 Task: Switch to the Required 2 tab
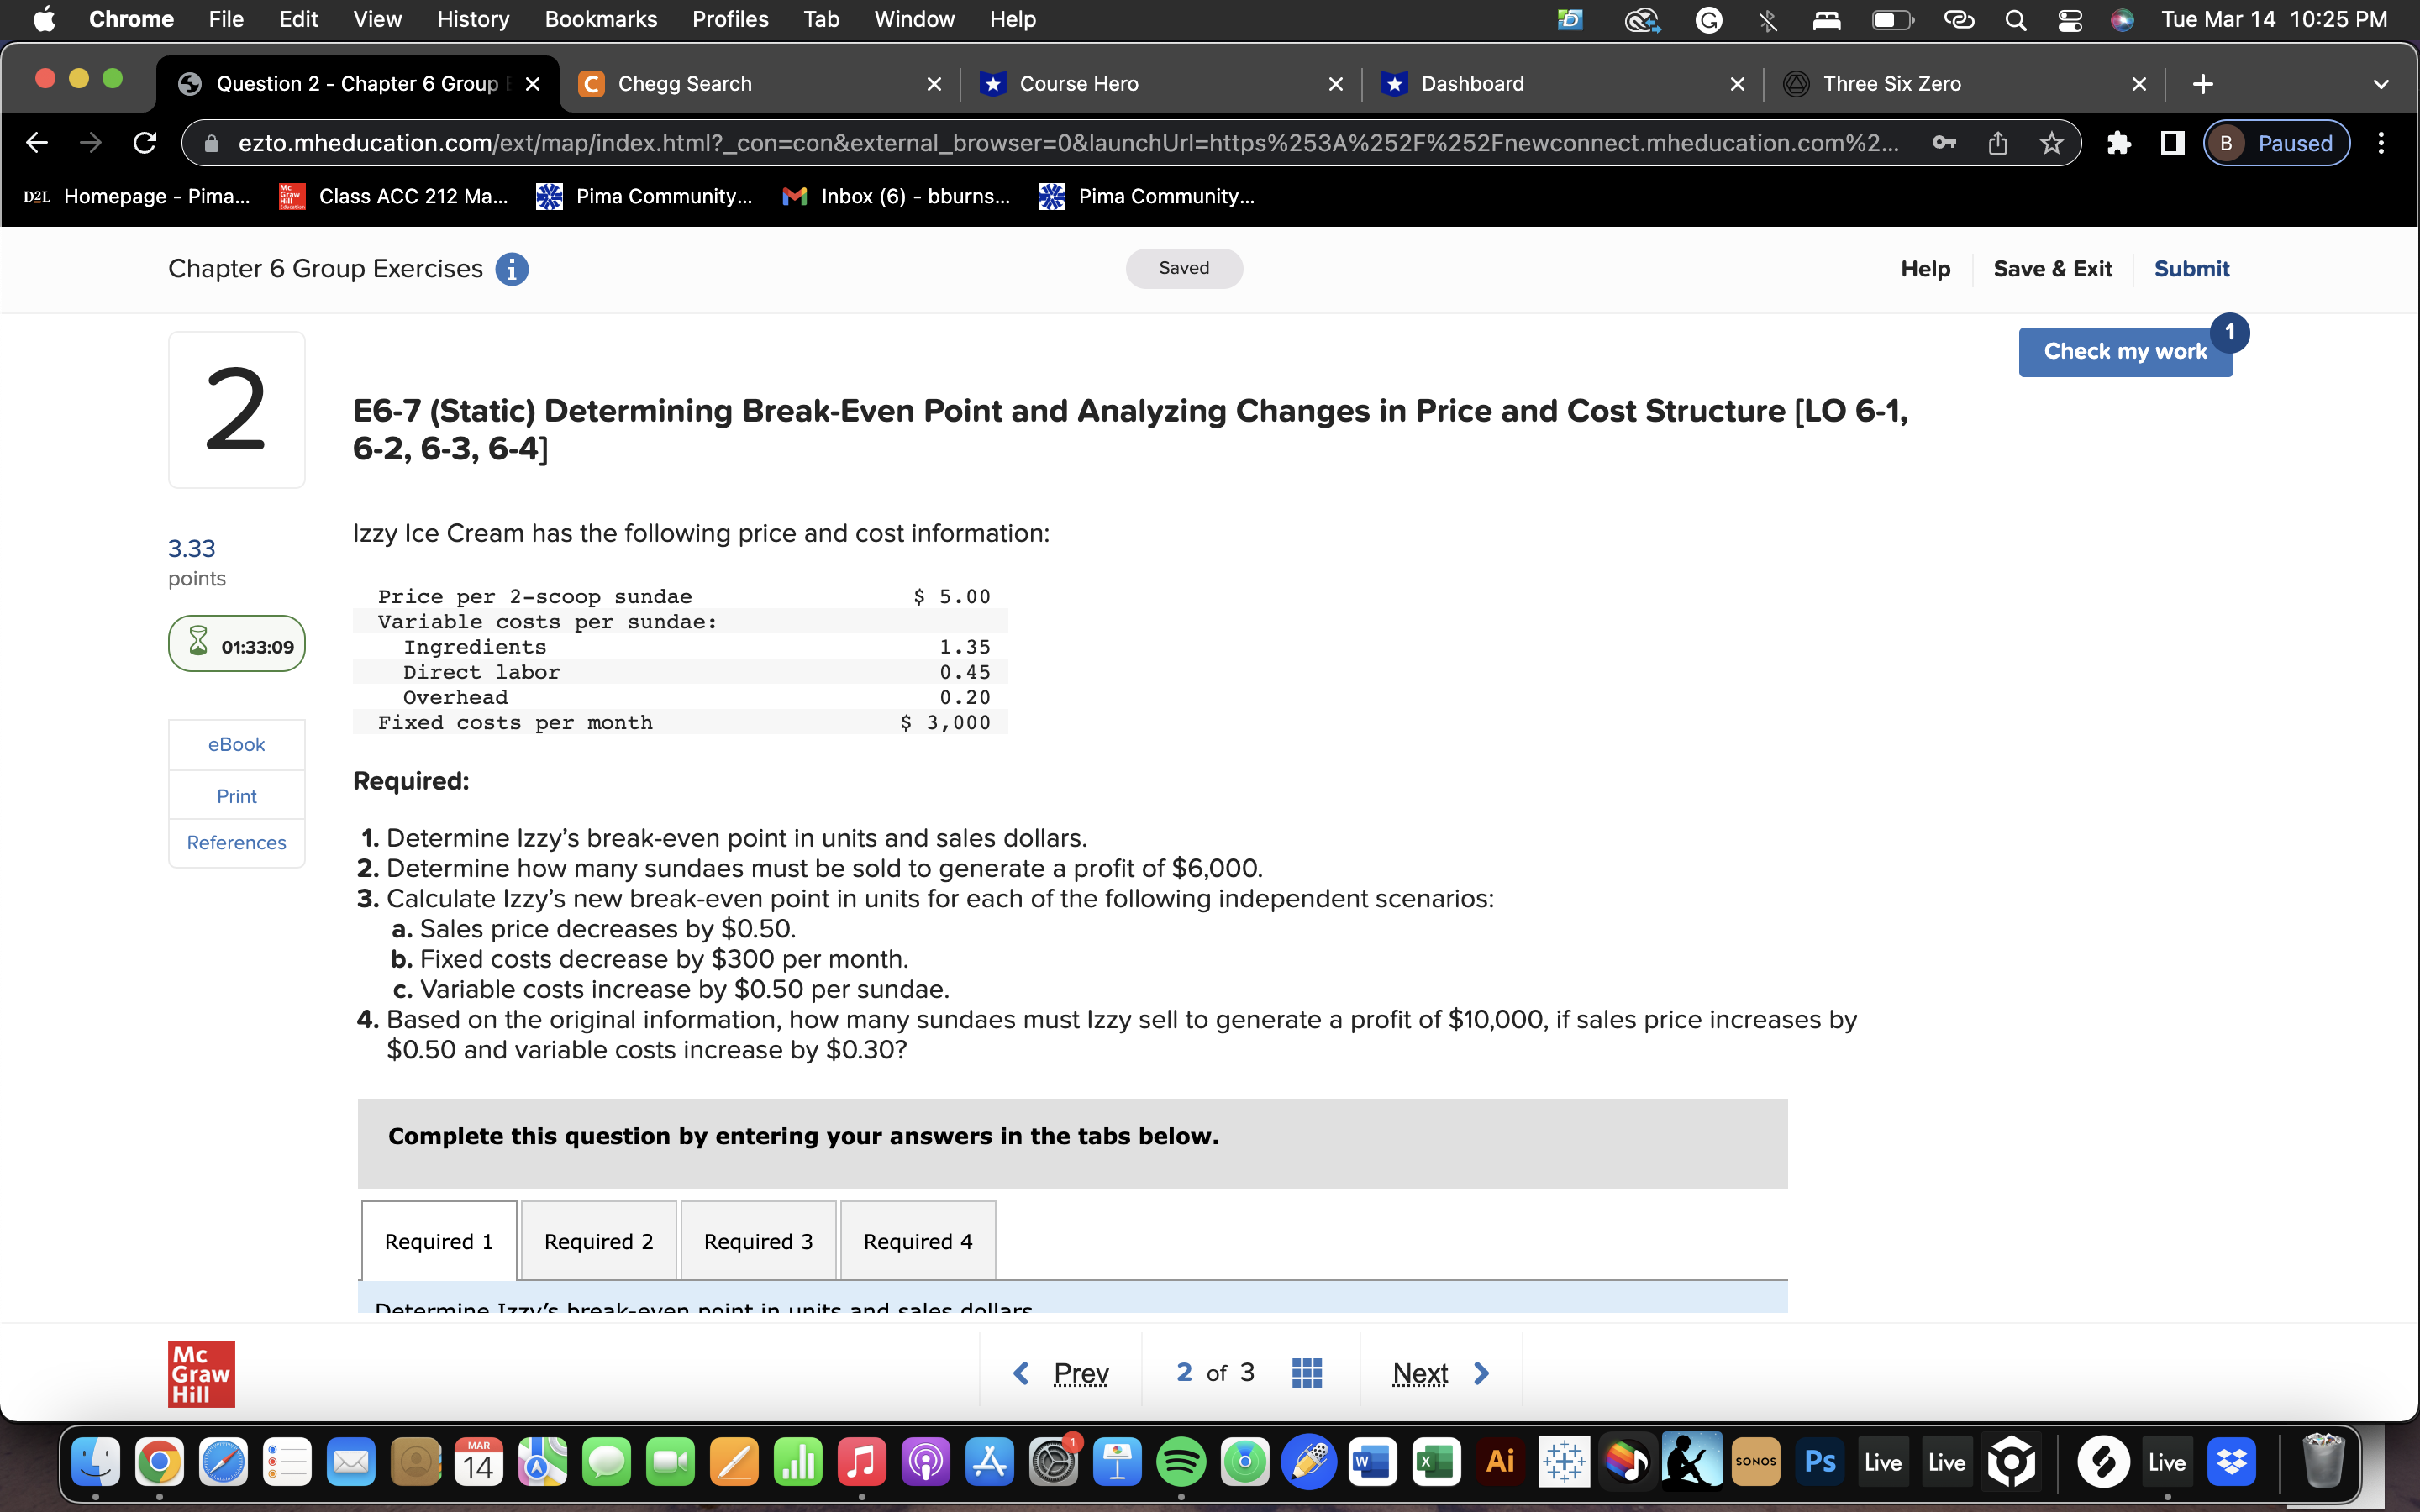(598, 1240)
